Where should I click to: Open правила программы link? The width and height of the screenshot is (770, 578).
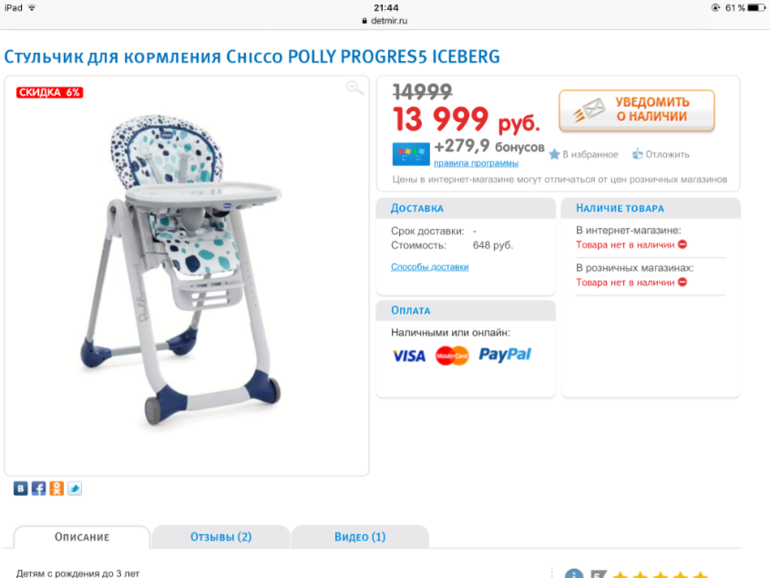pos(476,163)
